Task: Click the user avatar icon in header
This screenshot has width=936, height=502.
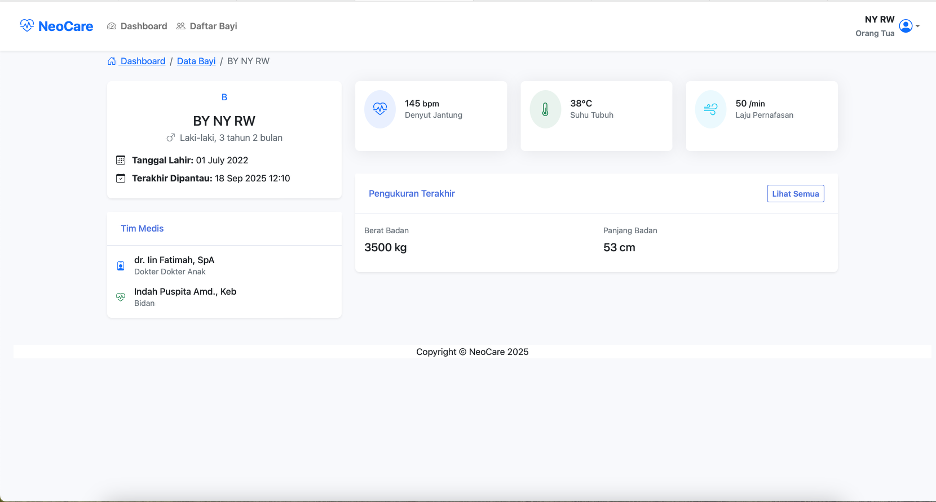Action: (906, 26)
